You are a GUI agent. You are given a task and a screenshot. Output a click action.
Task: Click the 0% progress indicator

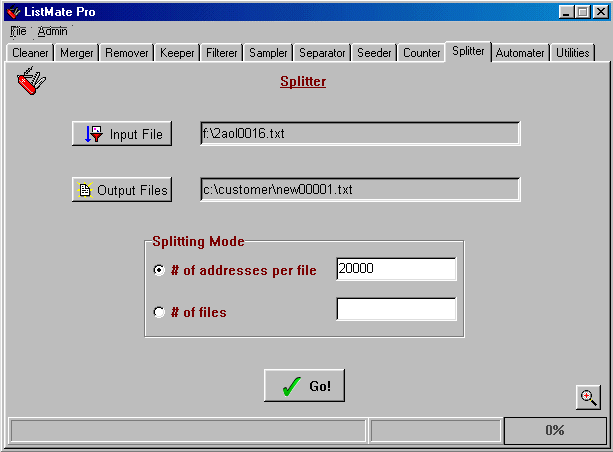pos(554,431)
